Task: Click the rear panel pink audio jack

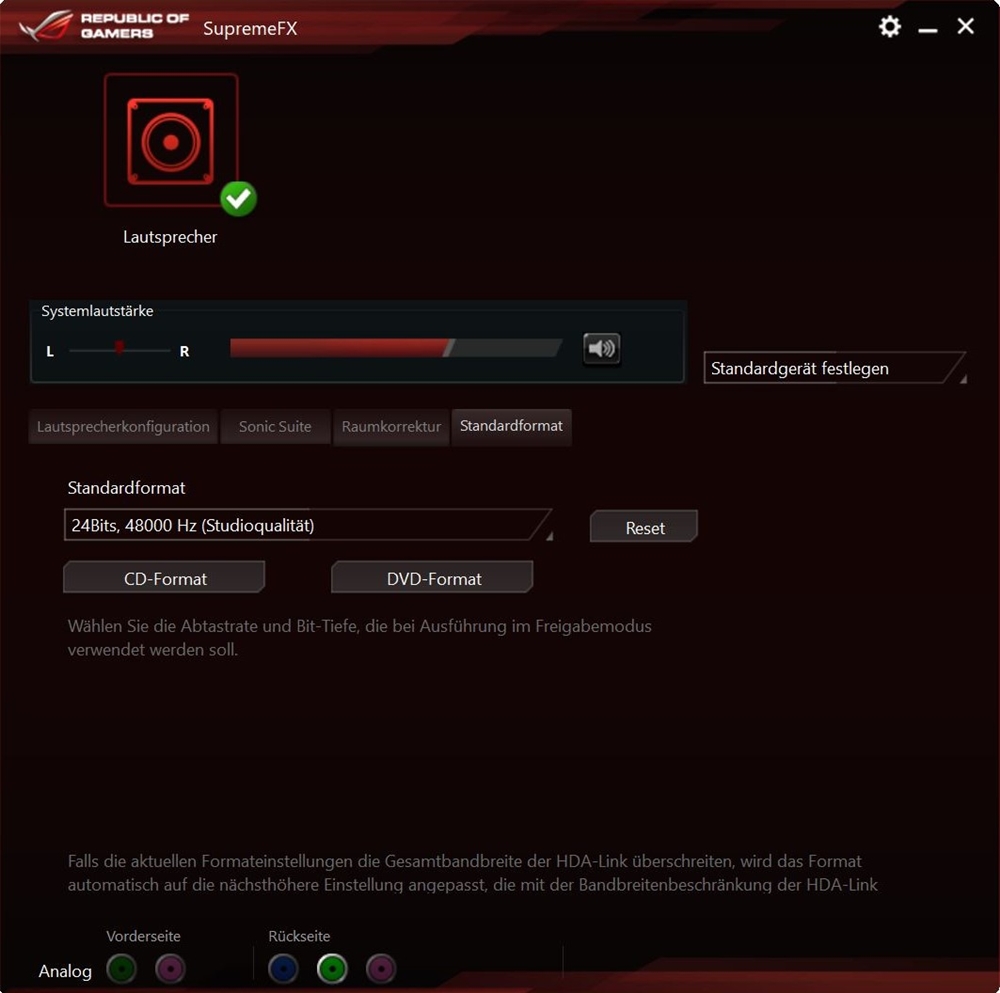Action: (x=381, y=968)
